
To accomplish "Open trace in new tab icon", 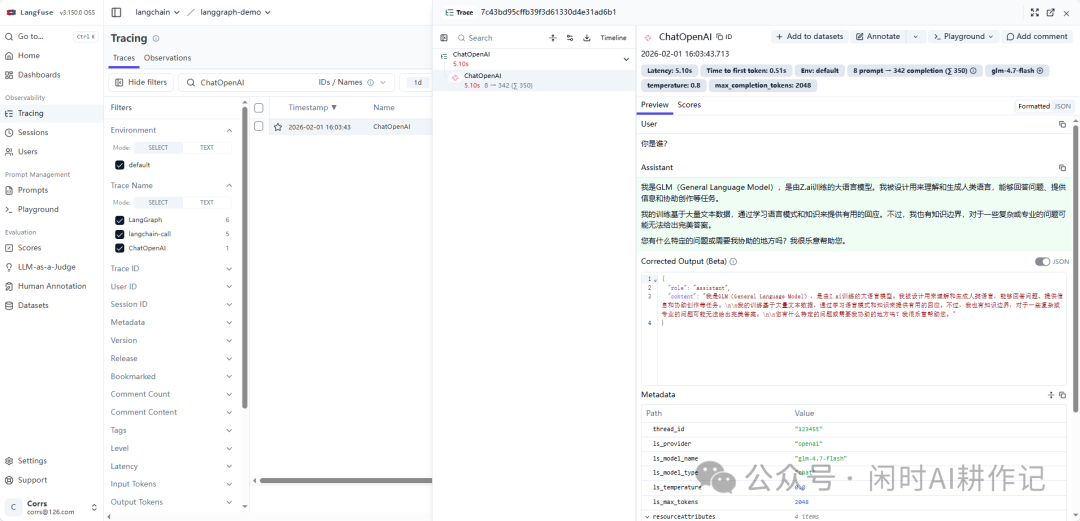I will (1049, 12).
